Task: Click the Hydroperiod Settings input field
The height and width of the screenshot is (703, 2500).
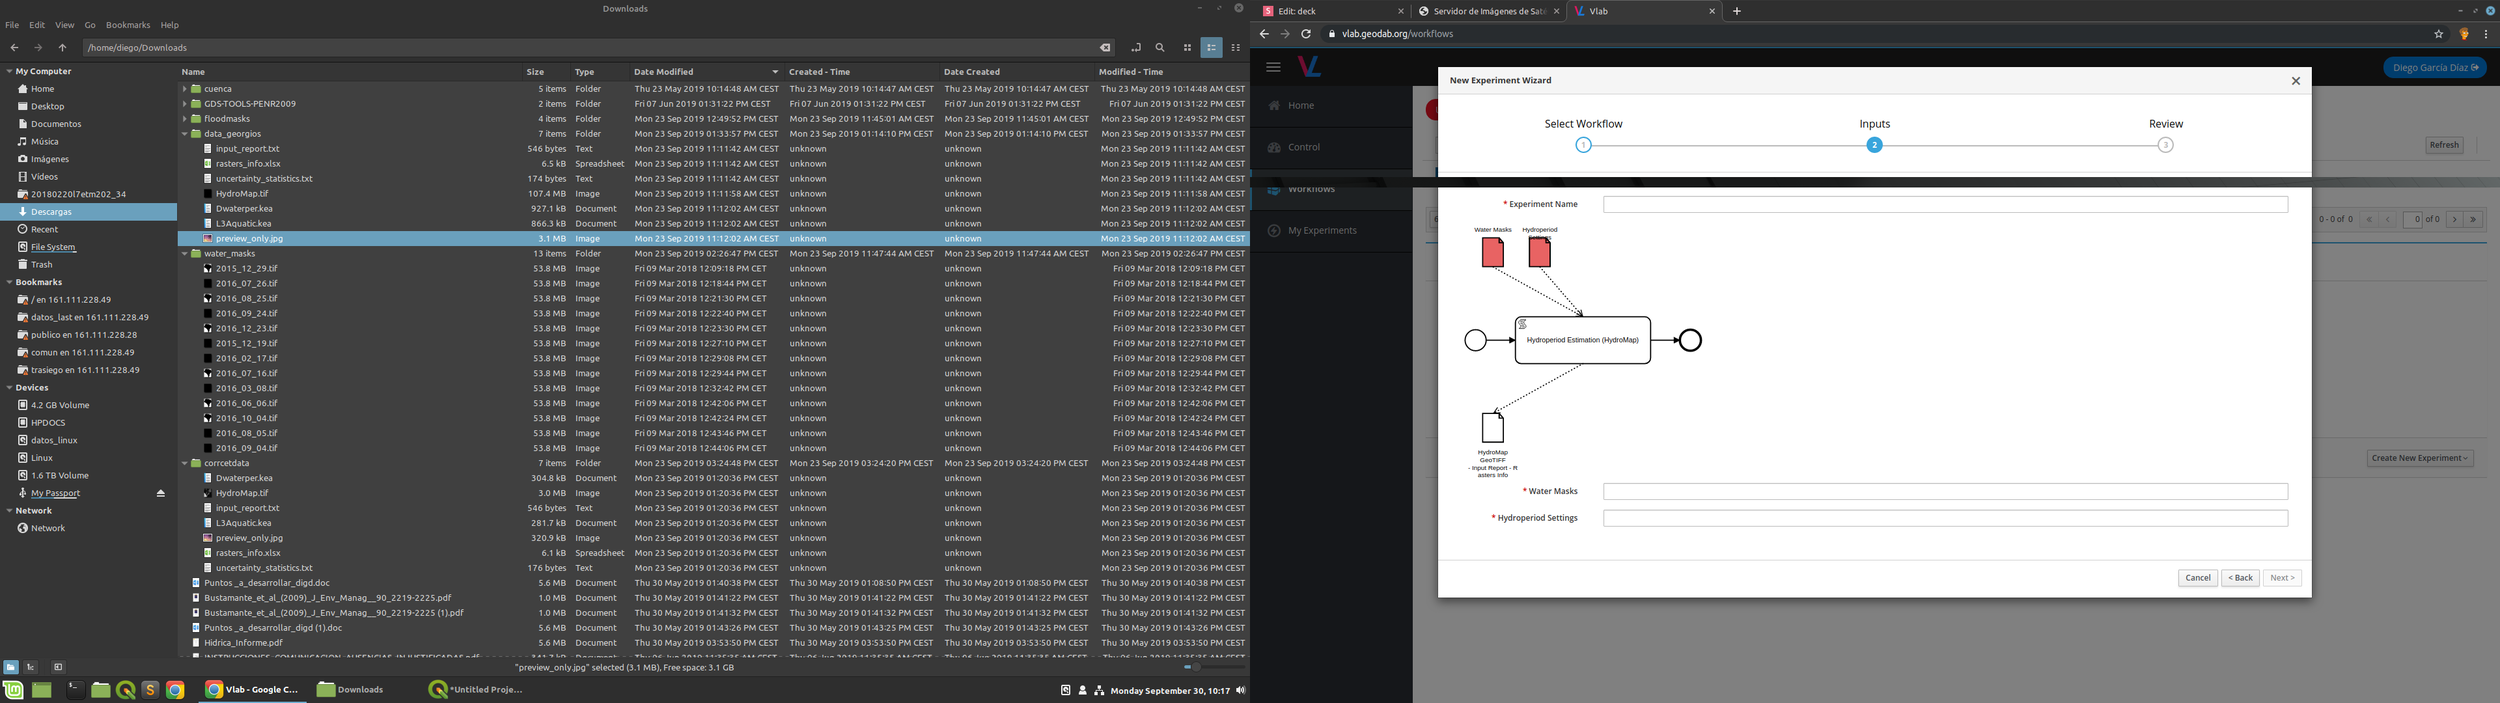Action: [1945, 518]
